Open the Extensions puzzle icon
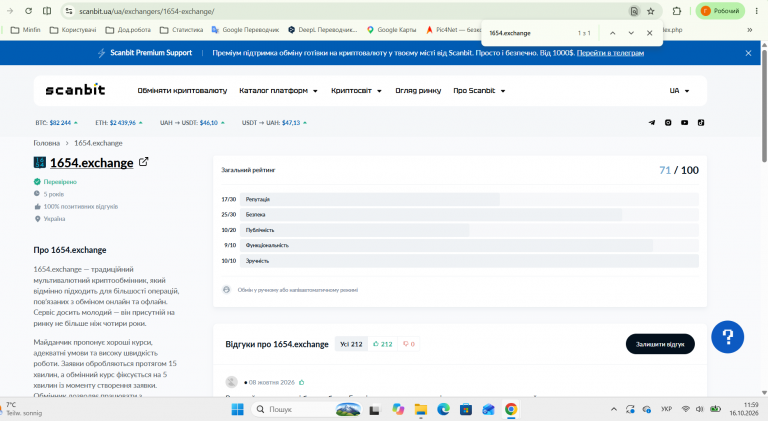Viewport: 768px width, 421px height. pyautogui.click(x=677, y=11)
